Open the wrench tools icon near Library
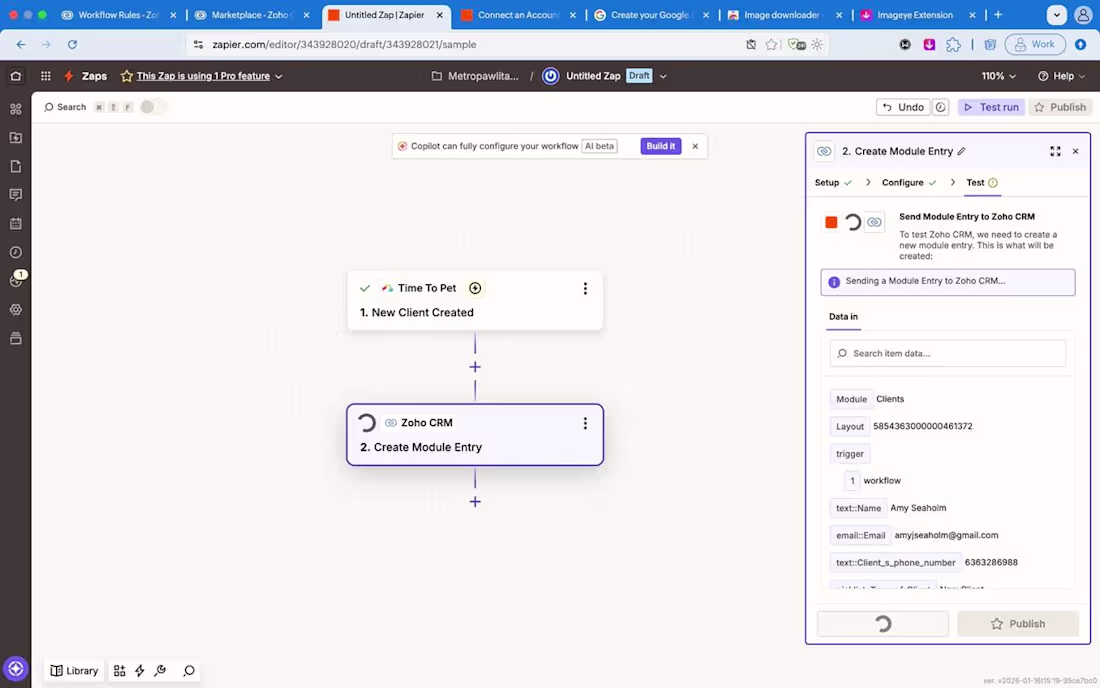 (160, 670)
